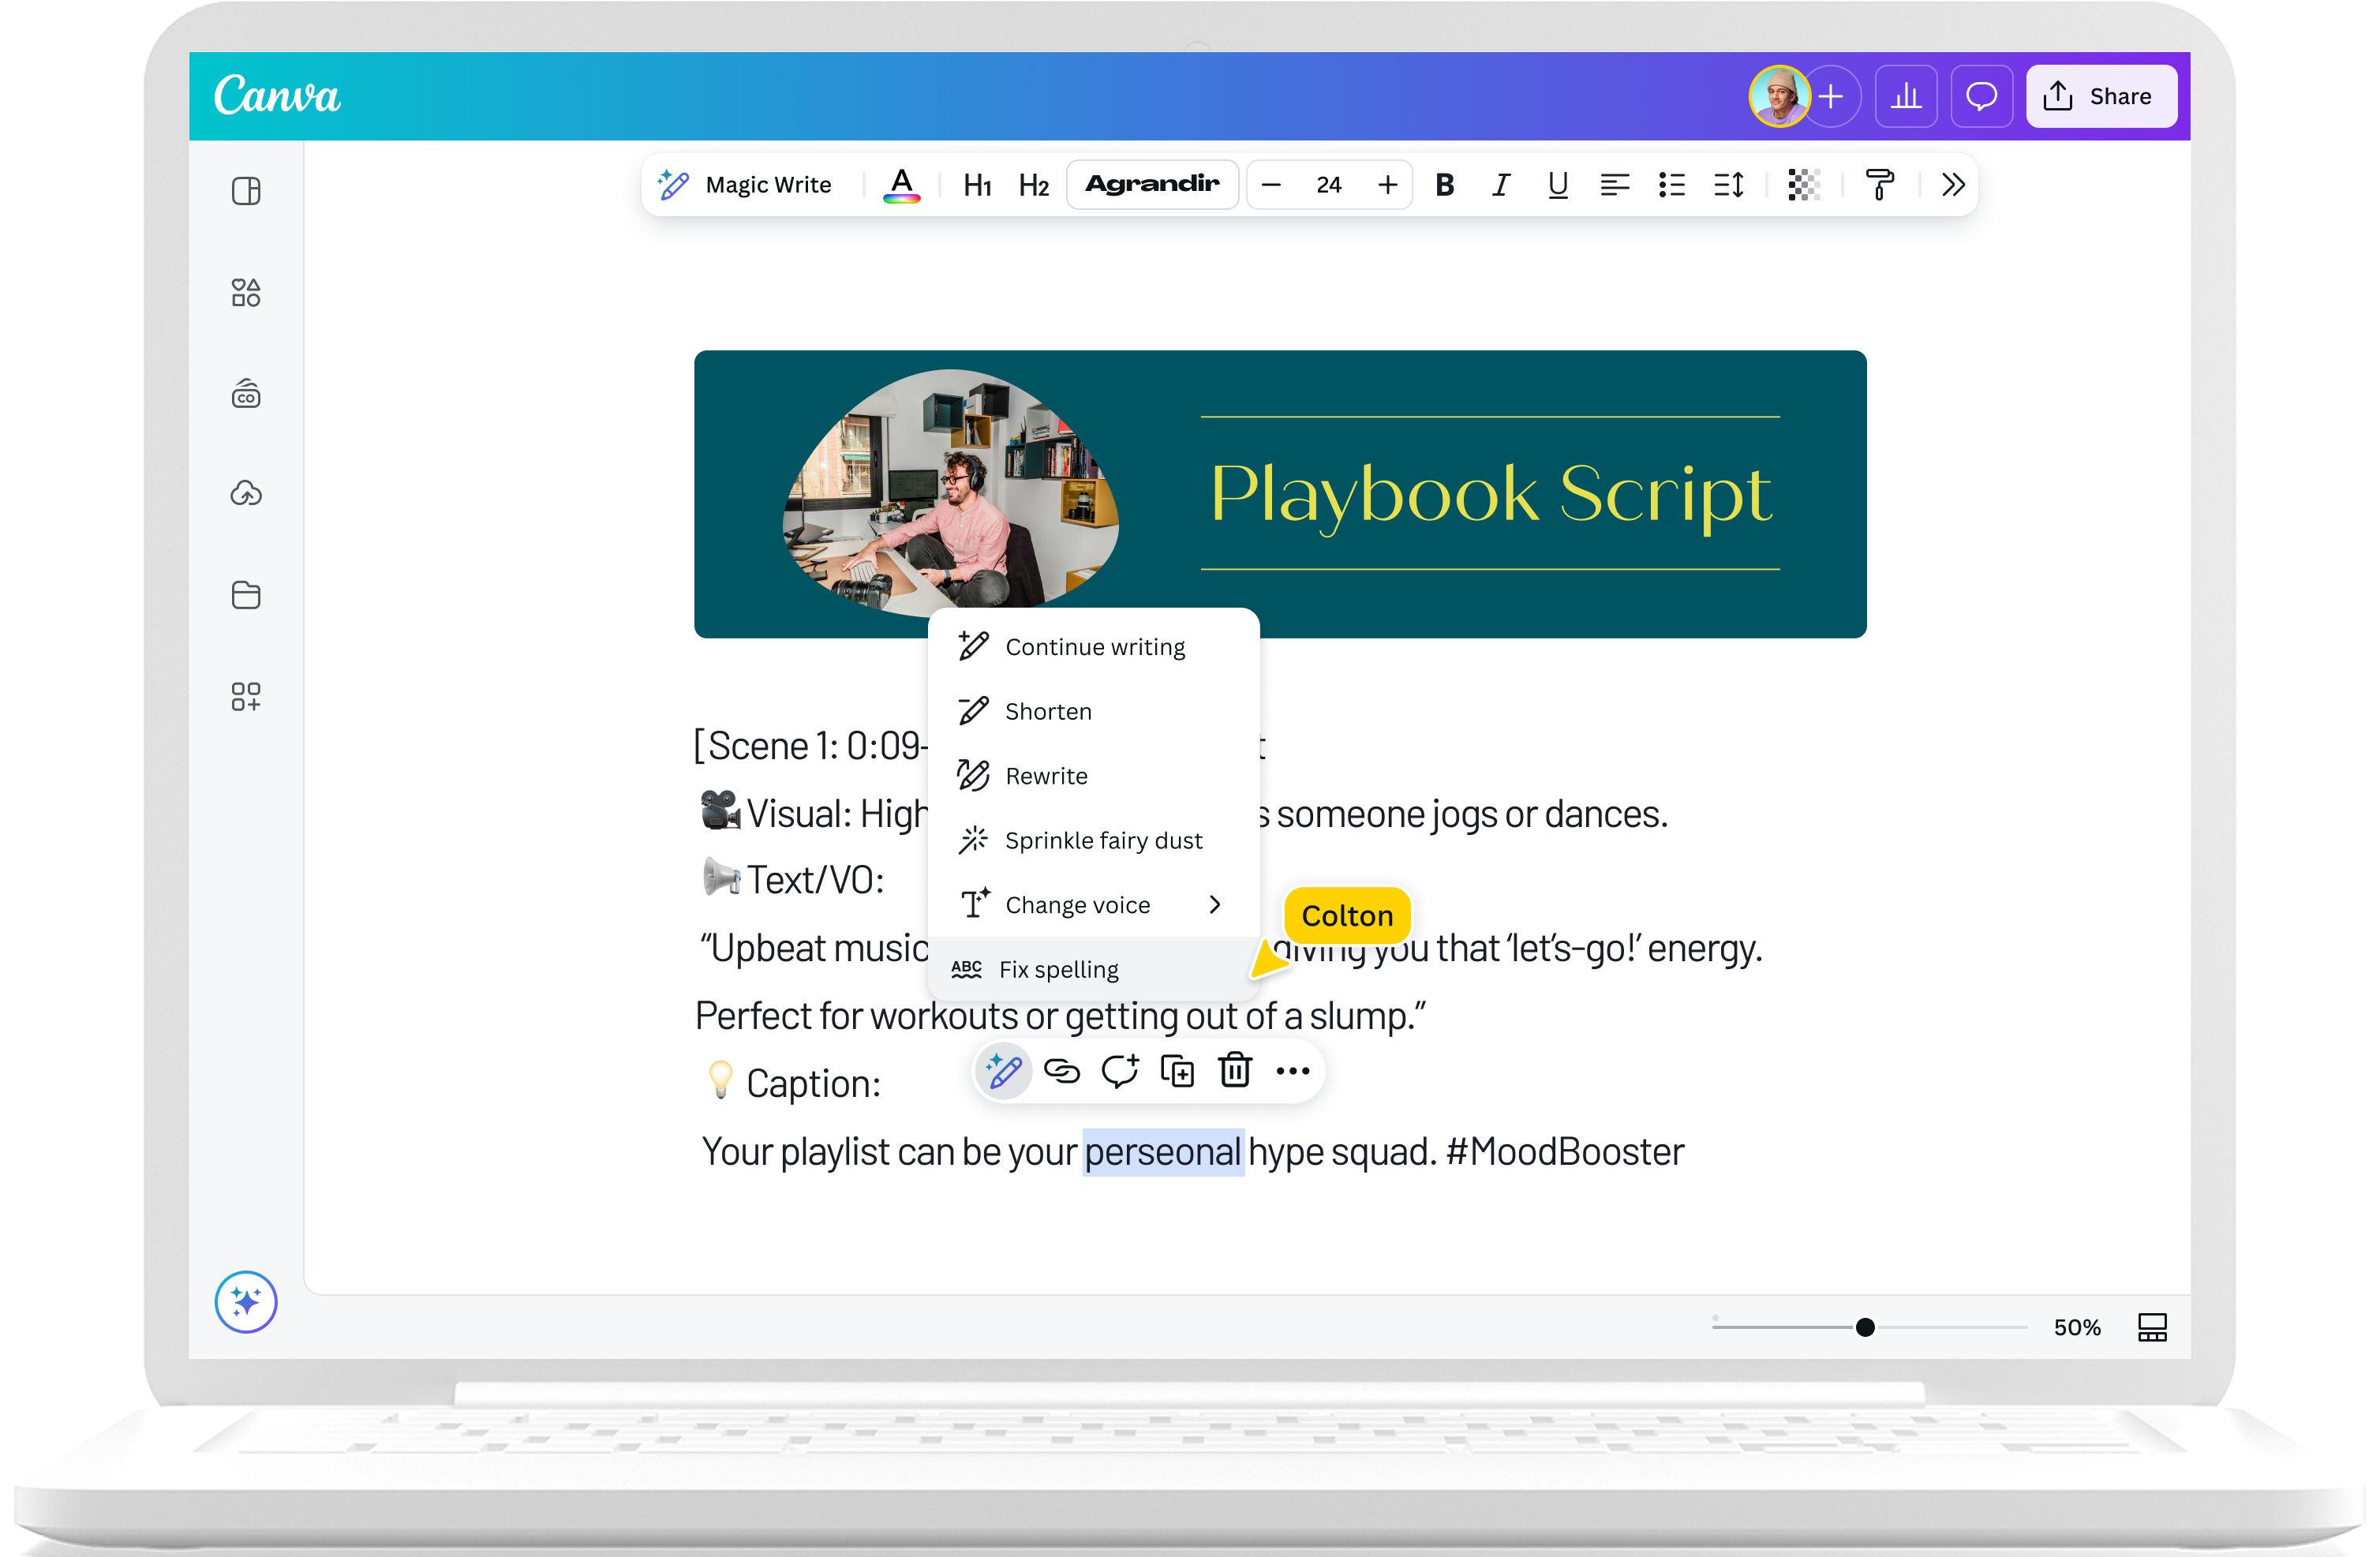Toggle bold formatting
This screenshot has width=2380, height=1557.
click(x=1444, y=185)
